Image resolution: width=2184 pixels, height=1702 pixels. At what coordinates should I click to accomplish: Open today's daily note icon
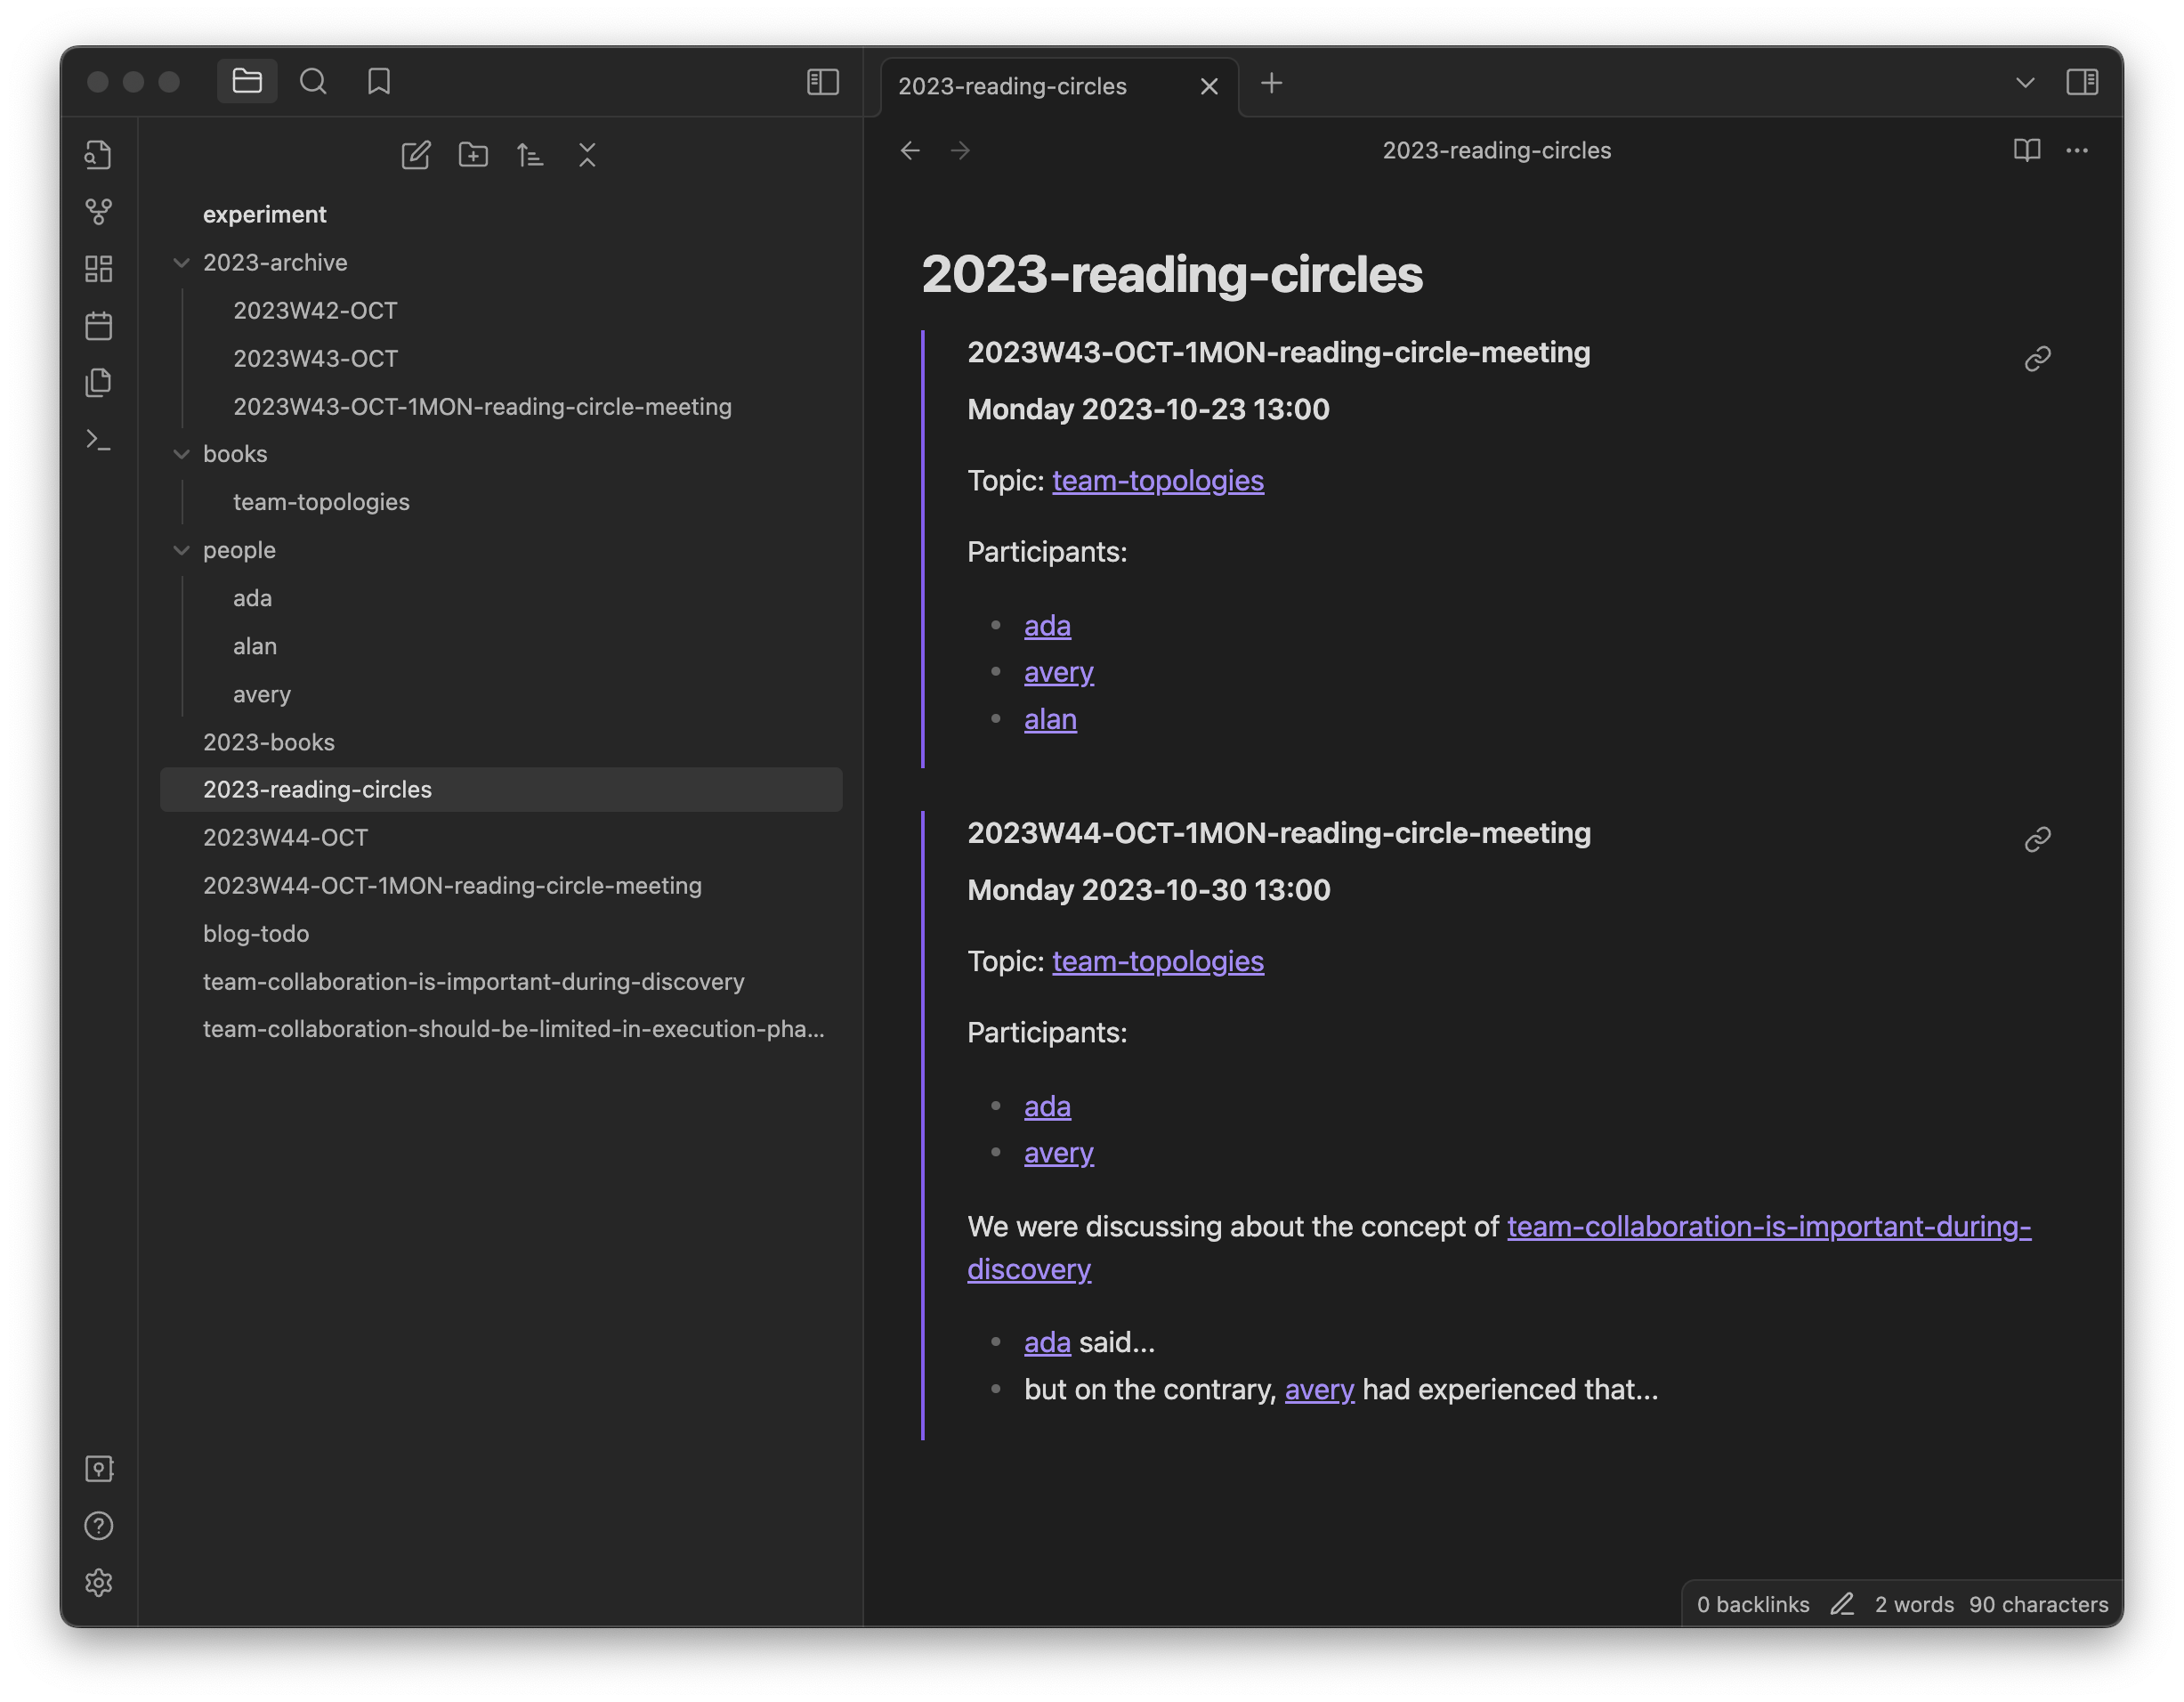98,325
